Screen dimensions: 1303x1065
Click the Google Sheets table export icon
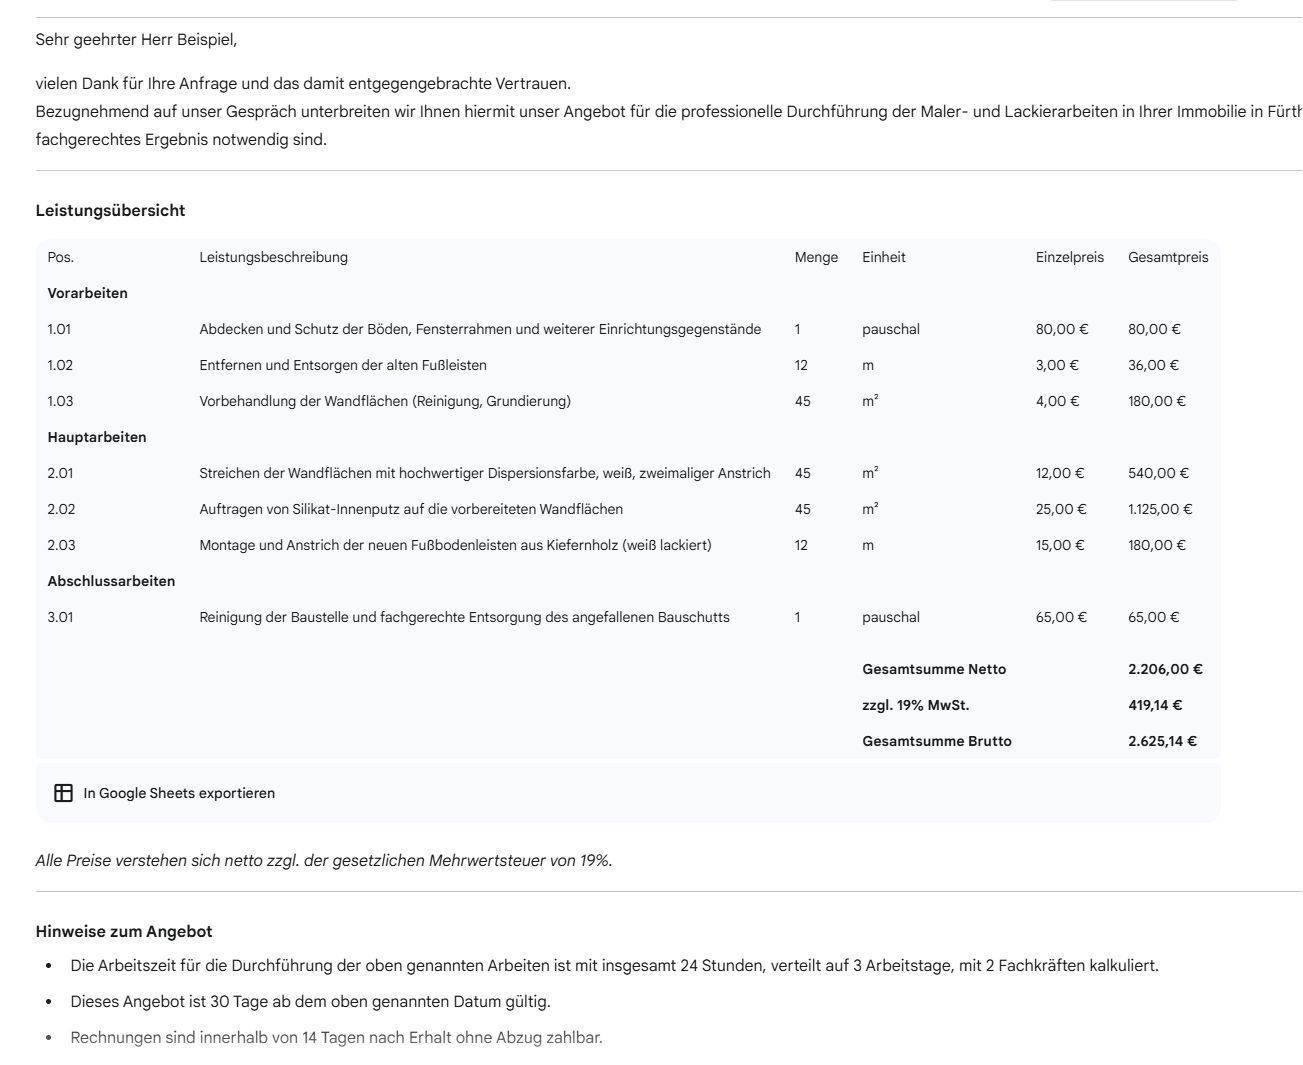coord(63,793)
